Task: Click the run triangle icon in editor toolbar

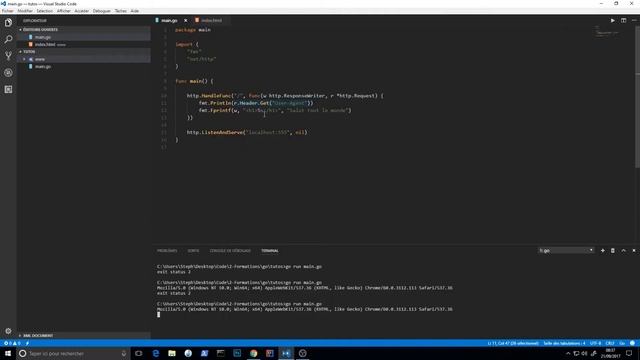Action: [x=613, y=20]
